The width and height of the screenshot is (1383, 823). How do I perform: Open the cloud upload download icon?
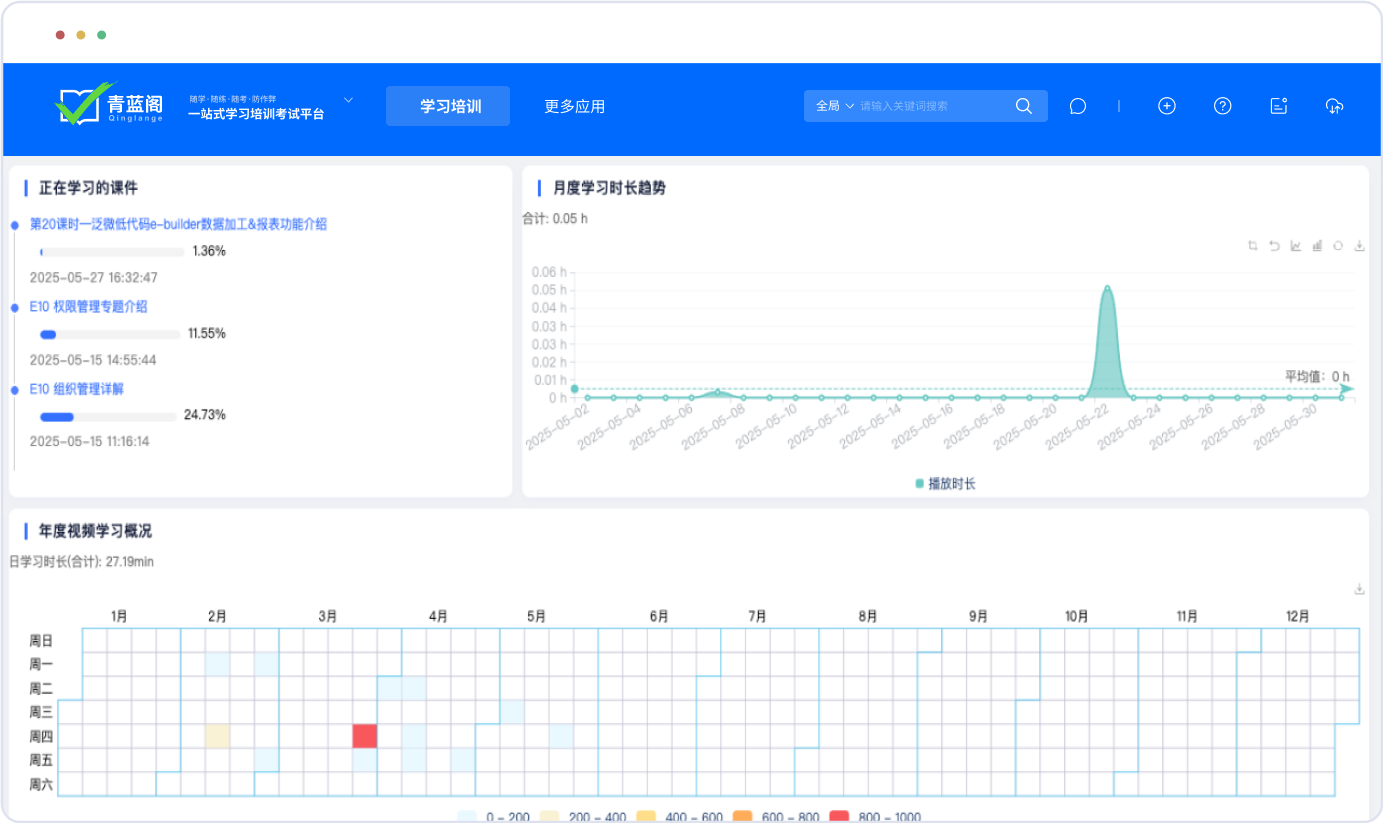pos(1334,106)
